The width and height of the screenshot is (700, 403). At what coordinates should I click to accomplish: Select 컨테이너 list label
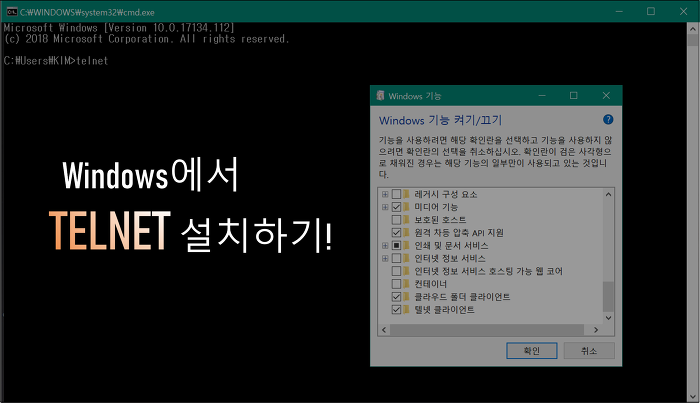click(430, 284)
